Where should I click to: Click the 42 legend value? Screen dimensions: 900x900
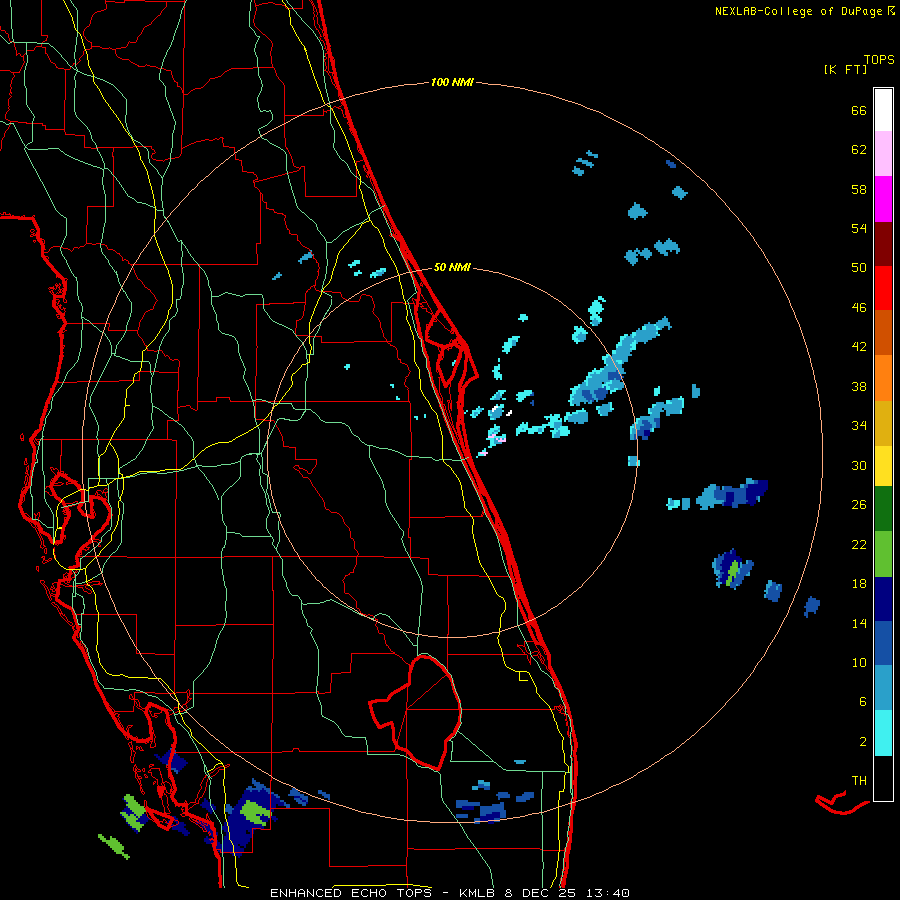pyautogui.click(x=859, y=347)
